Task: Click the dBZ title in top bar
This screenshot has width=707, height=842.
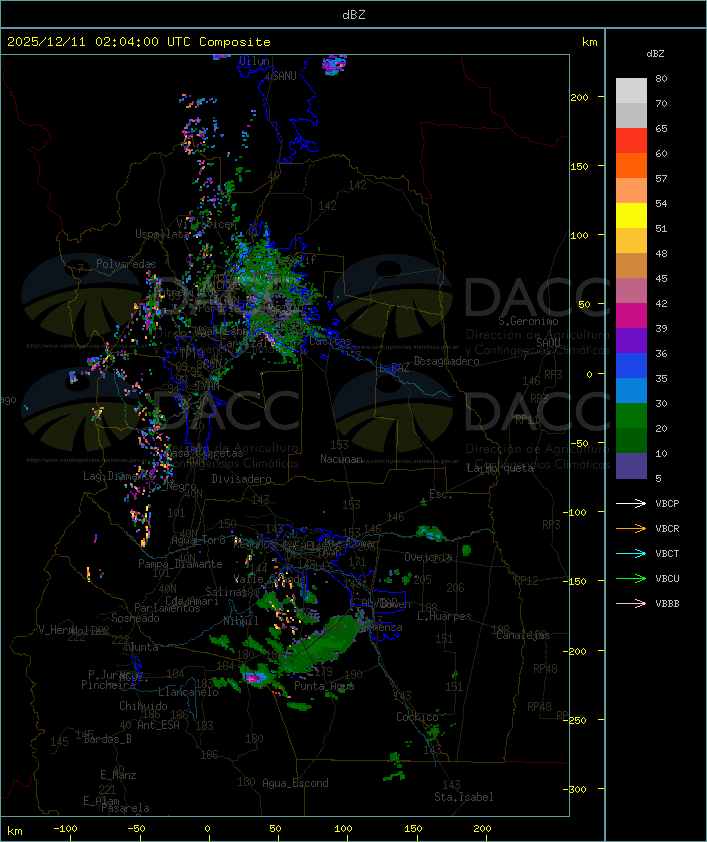Action: [354, 15]
